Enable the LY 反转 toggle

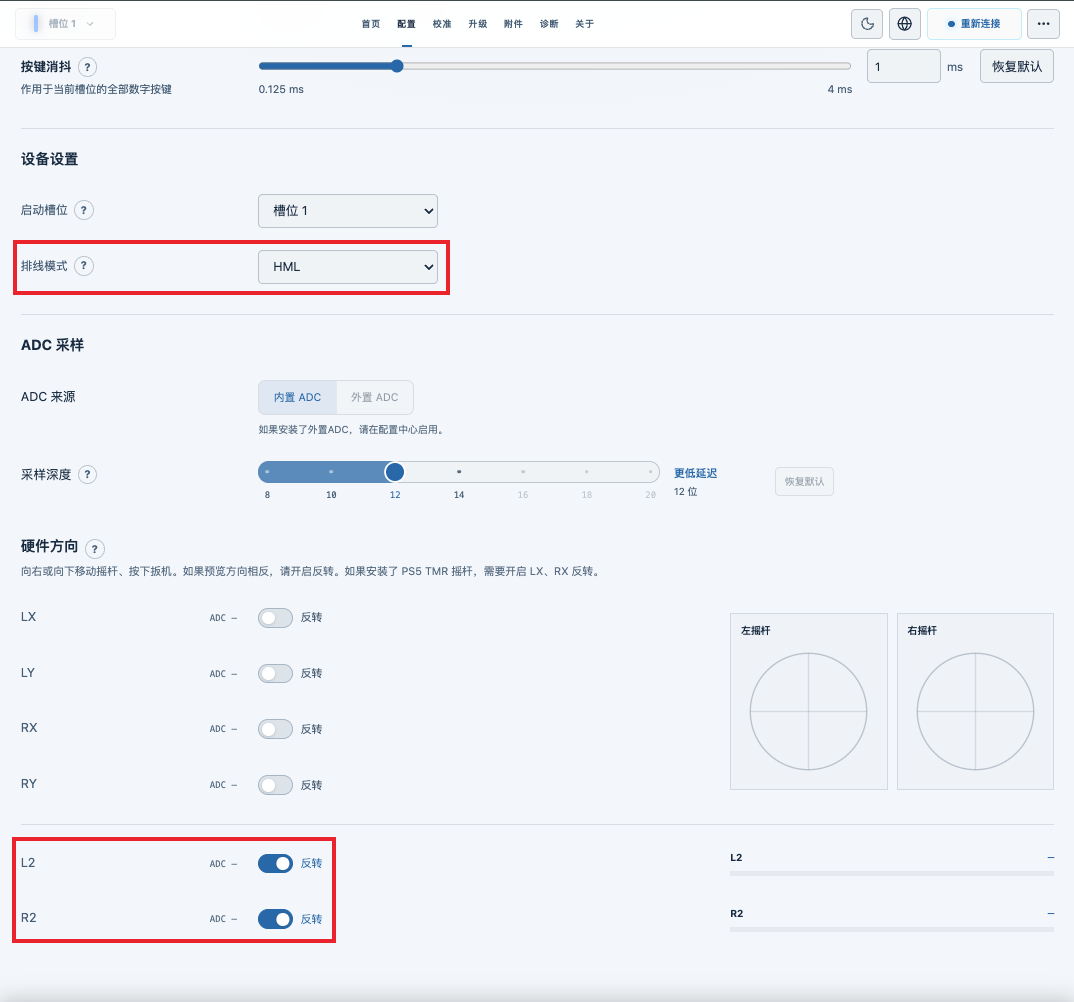[x=275, y=674]
